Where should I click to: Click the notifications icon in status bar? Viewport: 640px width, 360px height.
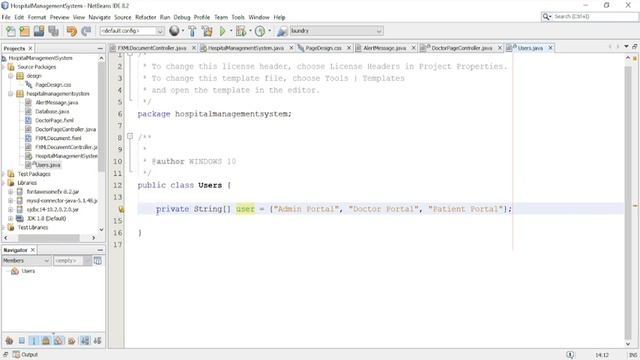click(570, 354)
